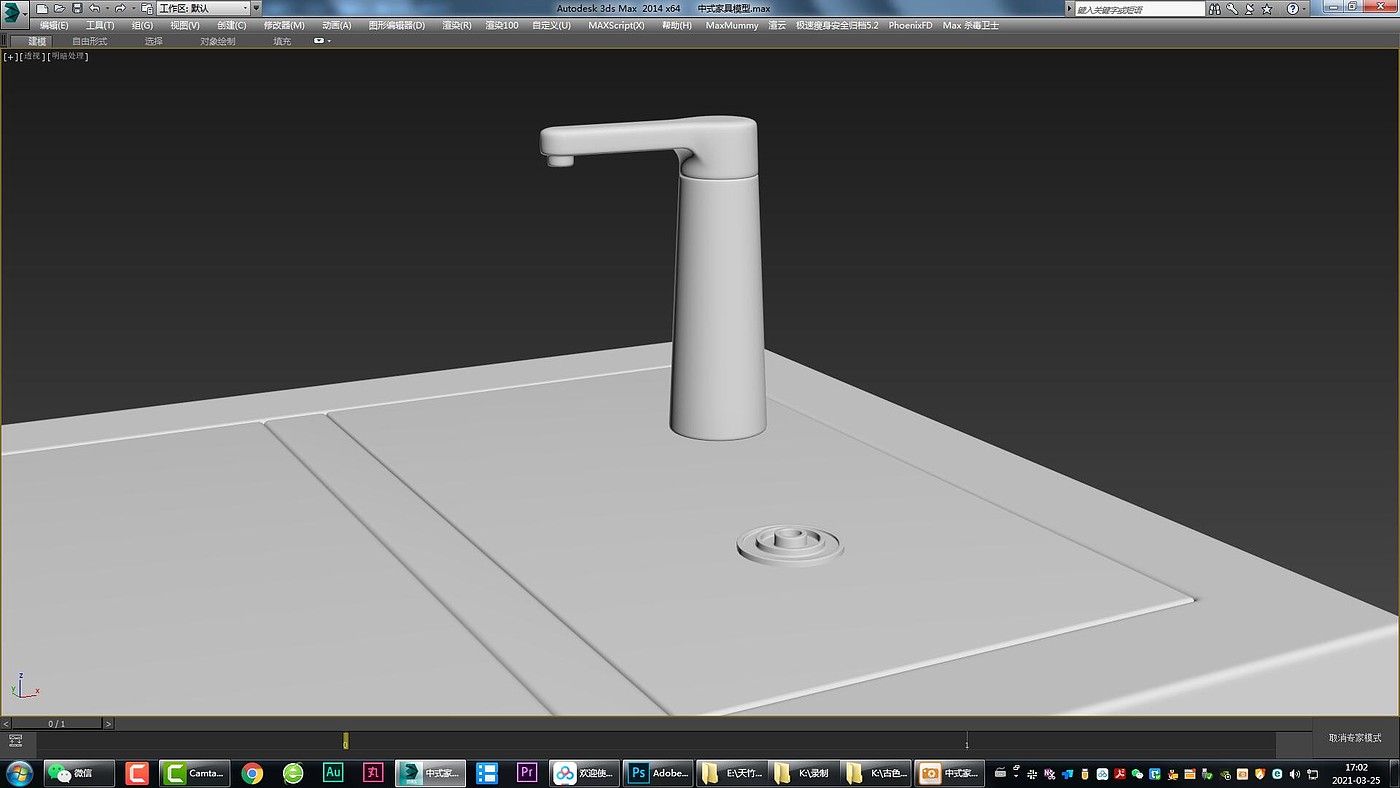The image size is (1400, 788).
Task: Open the help question mark icon
Action: [1292, 9]
